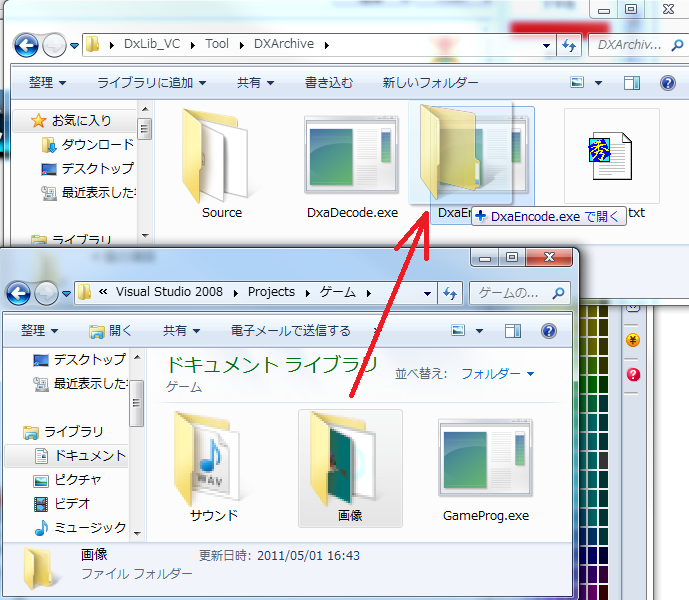Viewport: 689px width, 600px height.
Task: Select GameProg.exe file
Action: click(486, 470)
